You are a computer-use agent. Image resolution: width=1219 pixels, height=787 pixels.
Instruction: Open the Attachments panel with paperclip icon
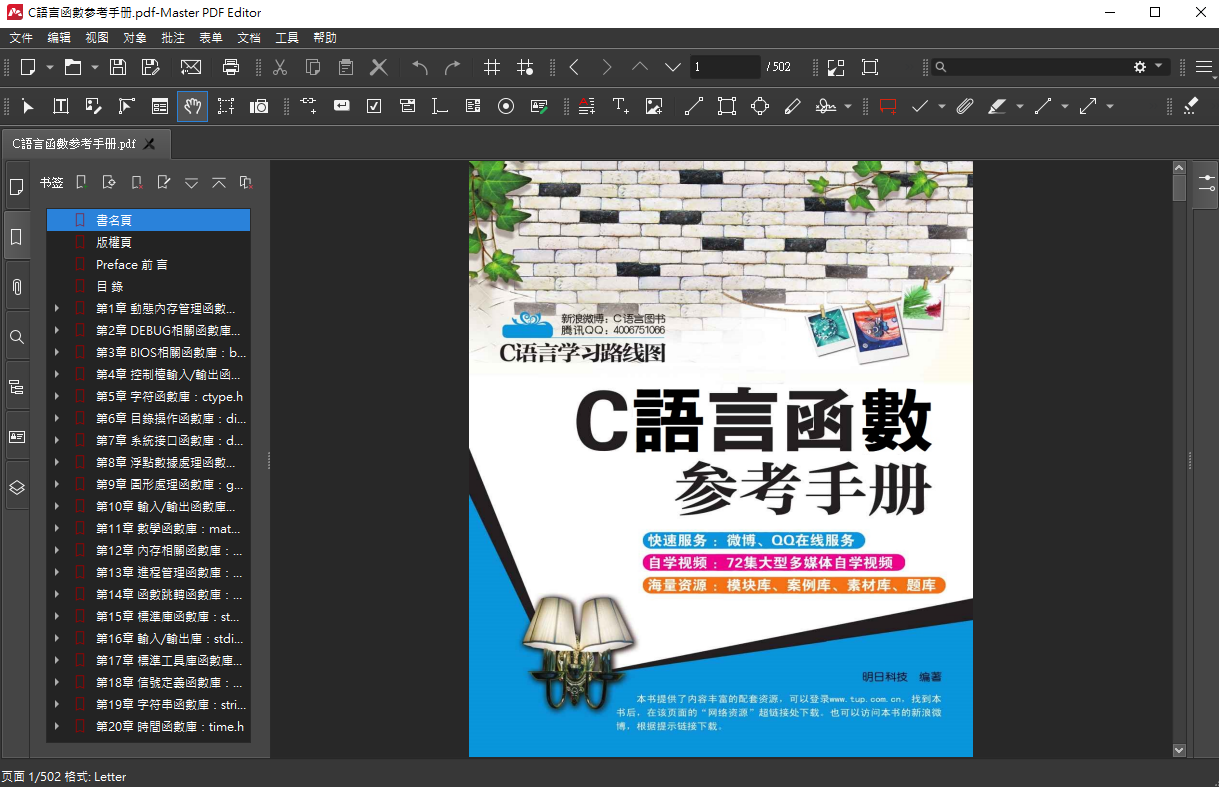tap(17, 287)
